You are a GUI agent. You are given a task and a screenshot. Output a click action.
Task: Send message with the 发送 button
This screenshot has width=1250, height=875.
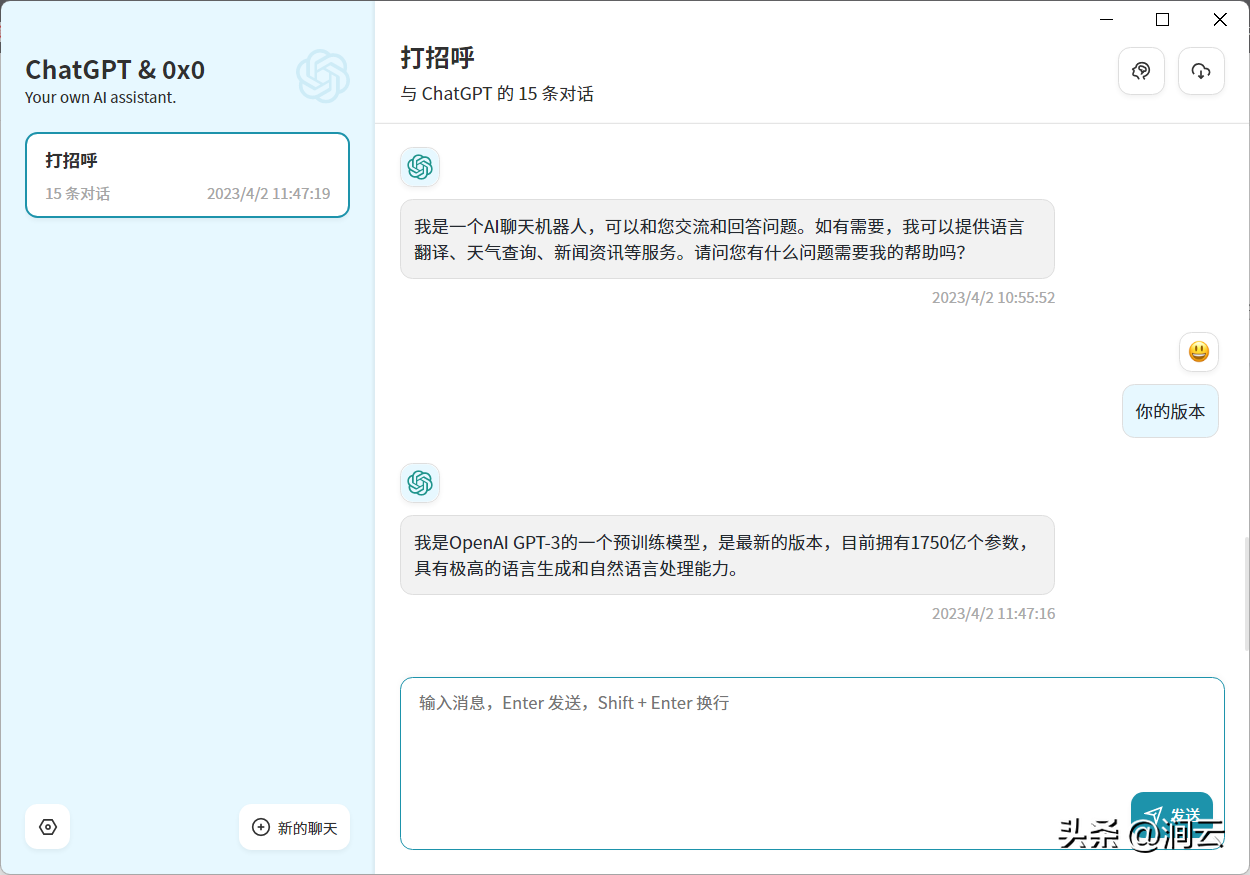pyautogui.click(x=1172, y=816)
